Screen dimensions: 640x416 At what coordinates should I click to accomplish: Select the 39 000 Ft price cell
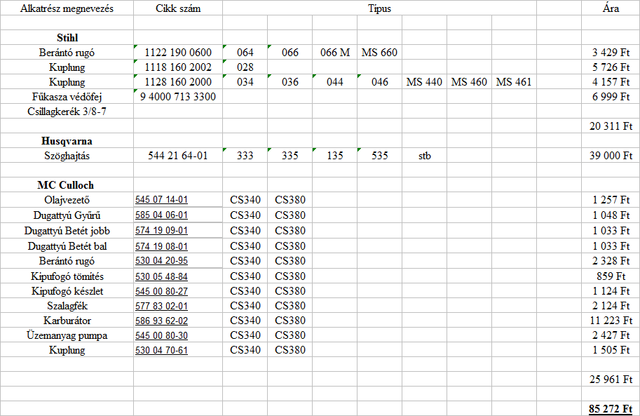point(611,156)
